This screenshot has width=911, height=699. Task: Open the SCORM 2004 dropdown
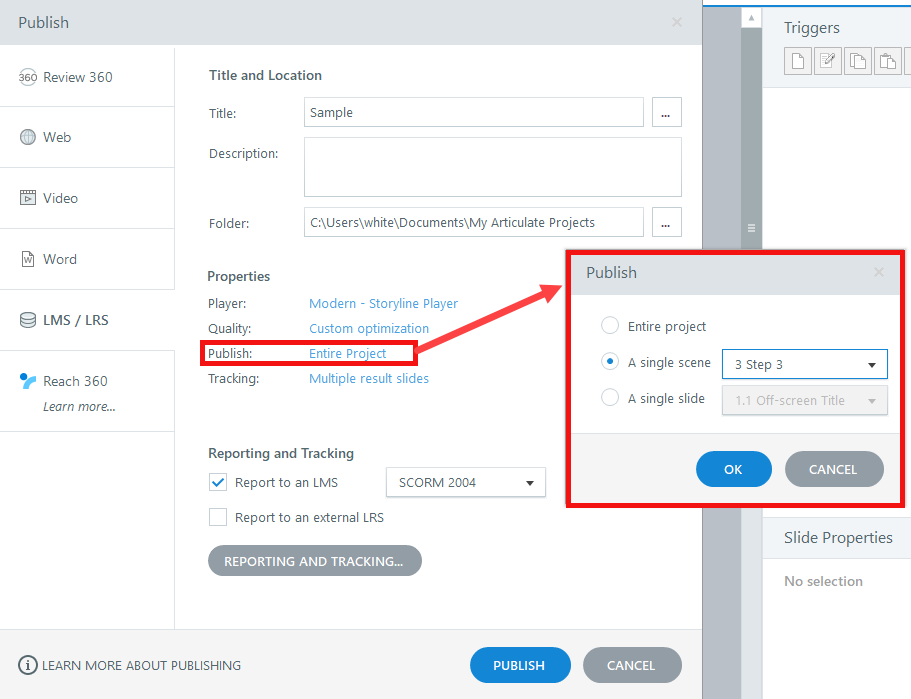[466, 482]
